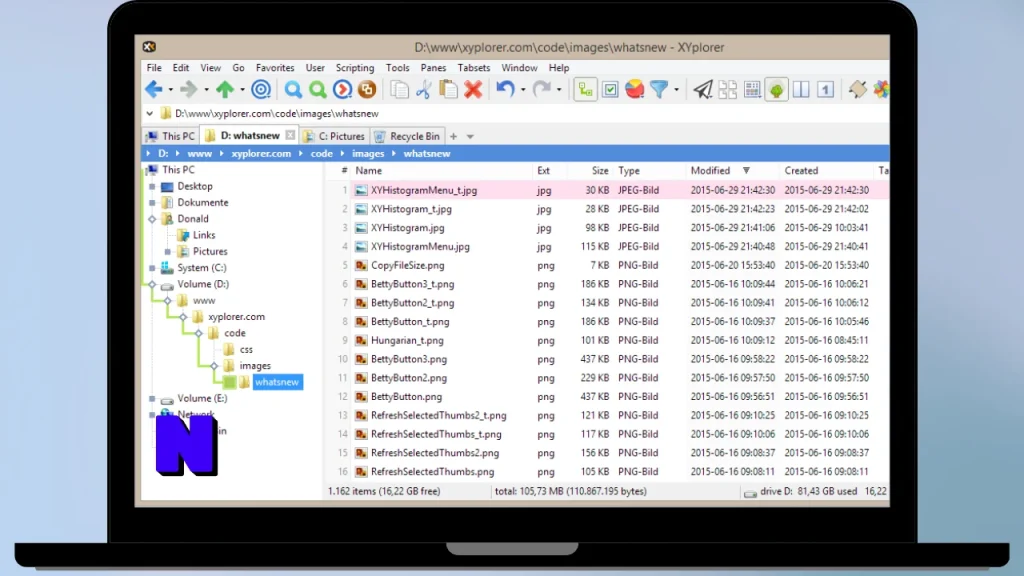
Task: Delete using the red X icon
Action: (473, 89)
